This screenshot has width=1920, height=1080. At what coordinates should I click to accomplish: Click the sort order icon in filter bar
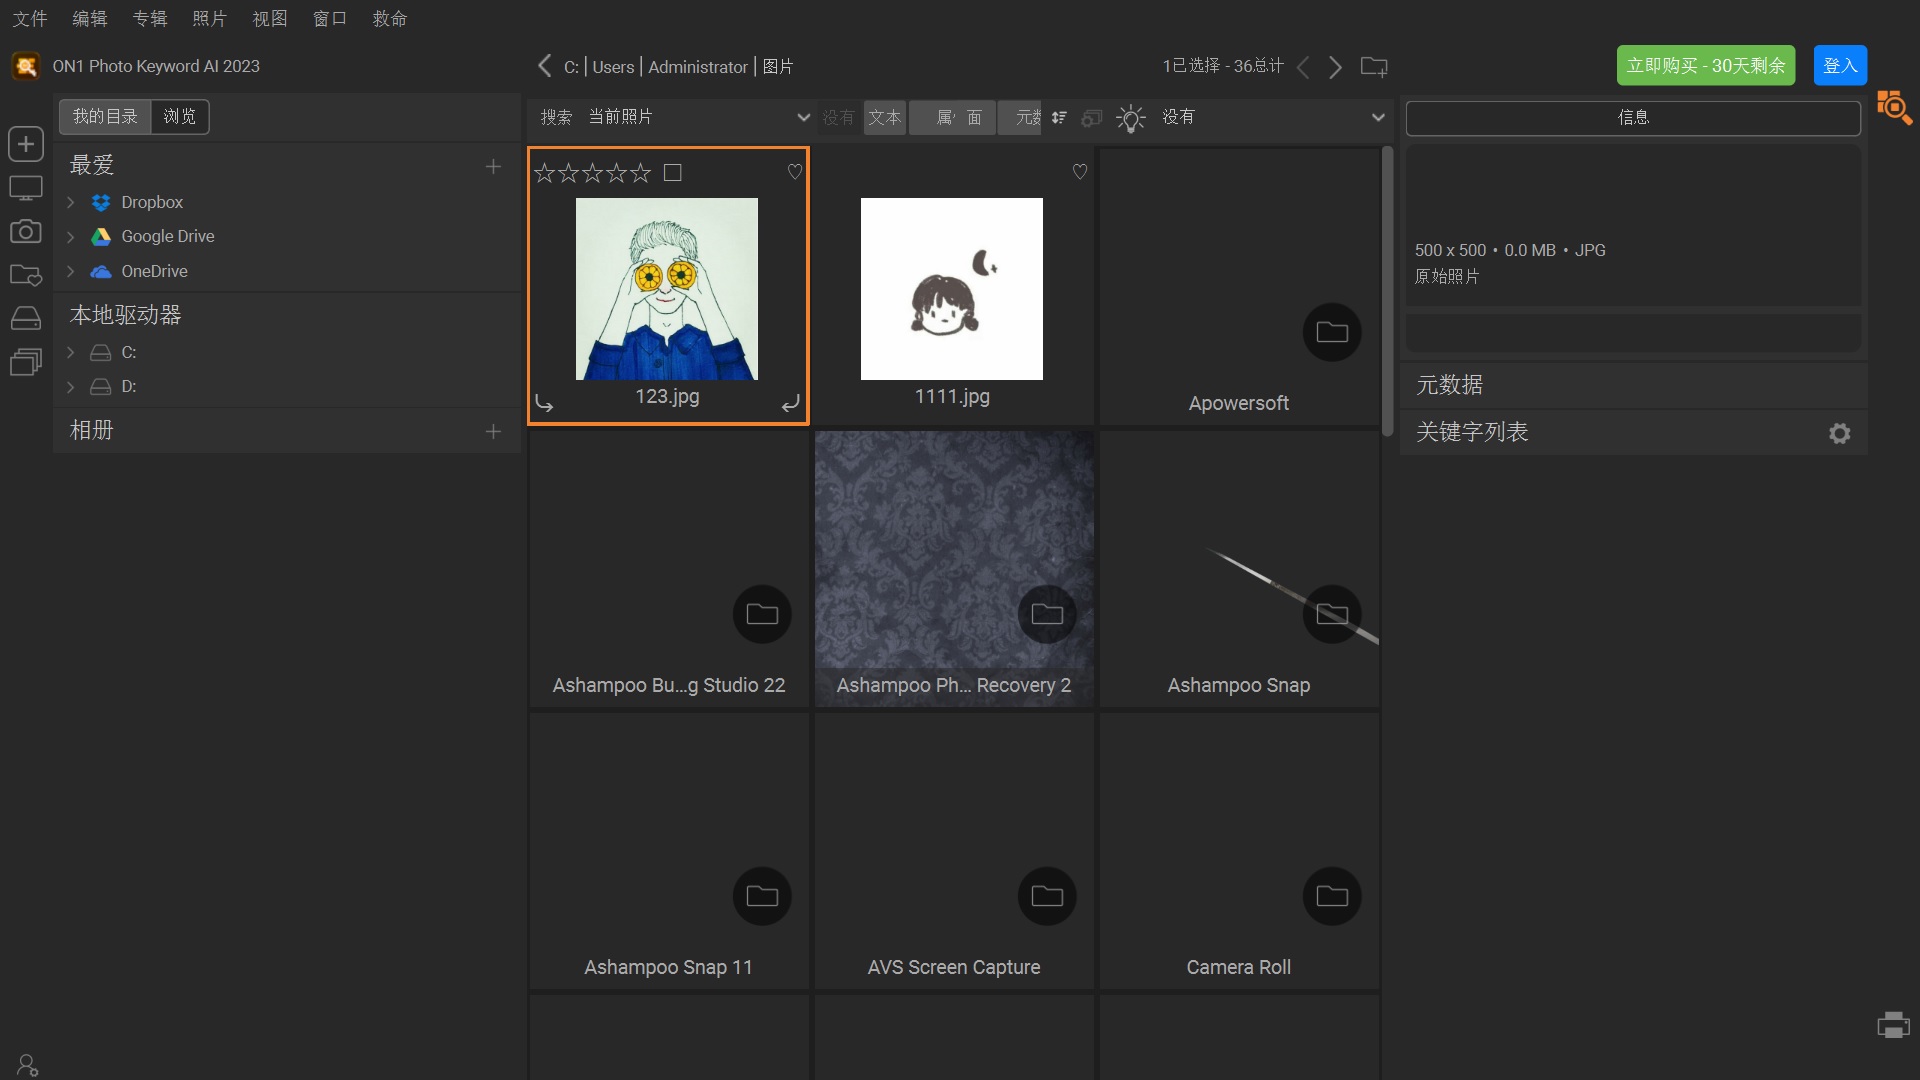tap(1059, 118)
